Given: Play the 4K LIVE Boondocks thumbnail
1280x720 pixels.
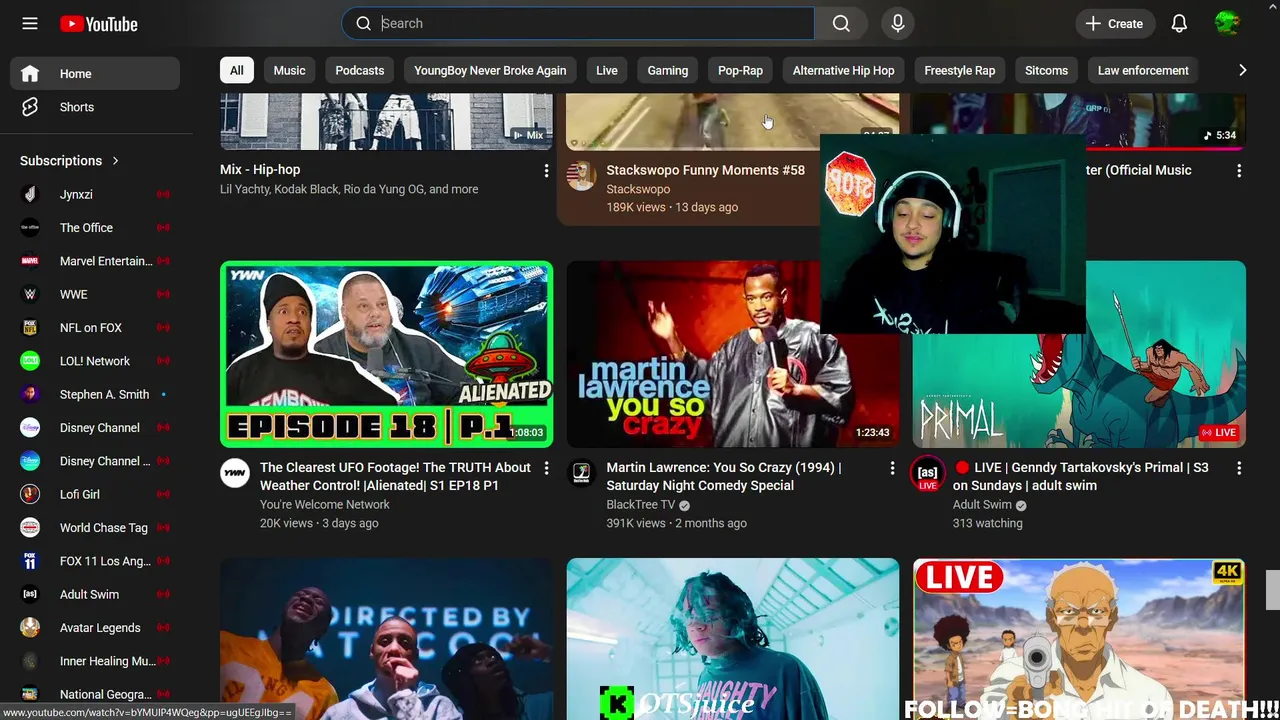Looking at the screenshot, I should click(1079, 639).
